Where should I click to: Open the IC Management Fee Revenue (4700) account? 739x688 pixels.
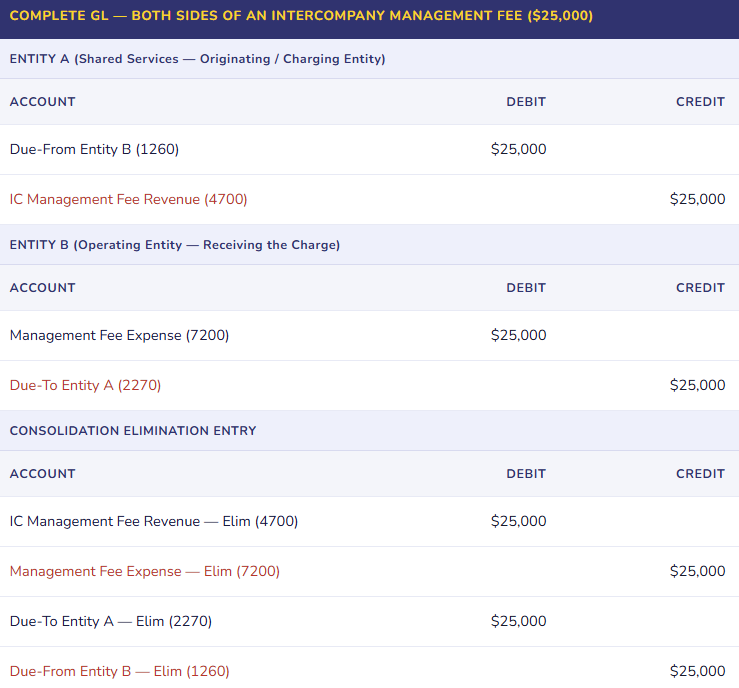128,199
